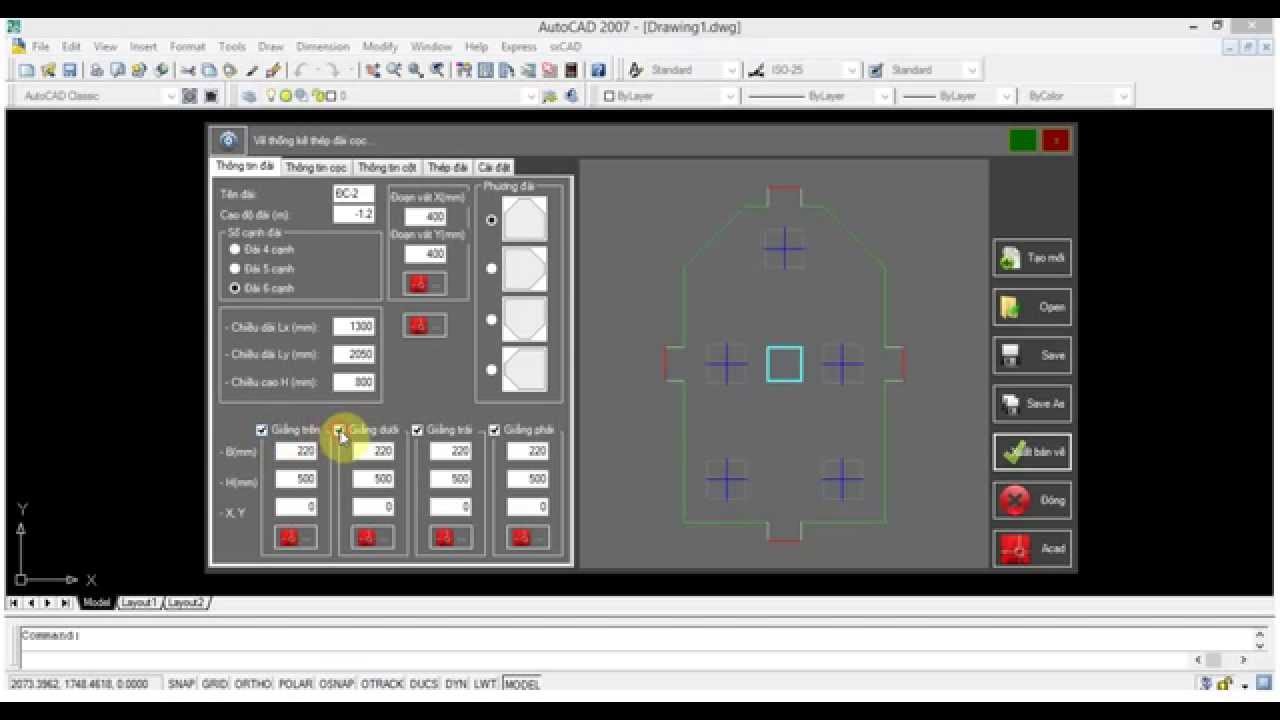Image resolution: width=1280 pixels, height=720 pixels.
Task: Toggle ORTHO mode in status bar
Action: [253, 684]
